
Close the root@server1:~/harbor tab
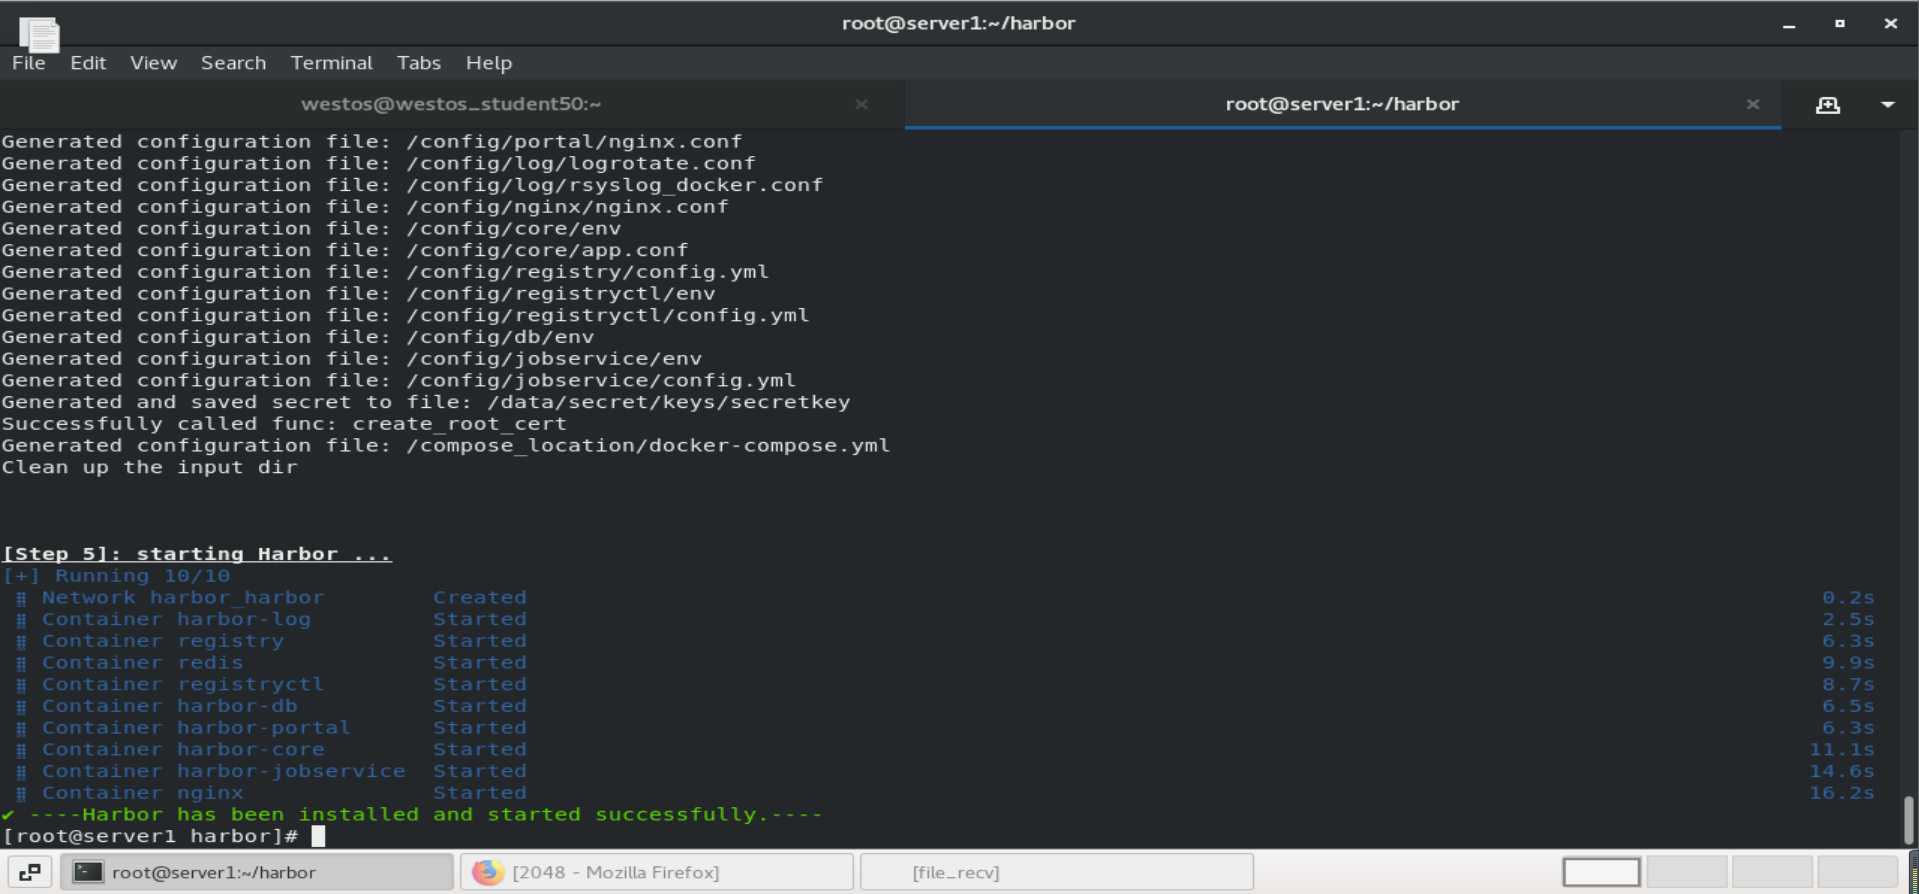click(1752, 104)
